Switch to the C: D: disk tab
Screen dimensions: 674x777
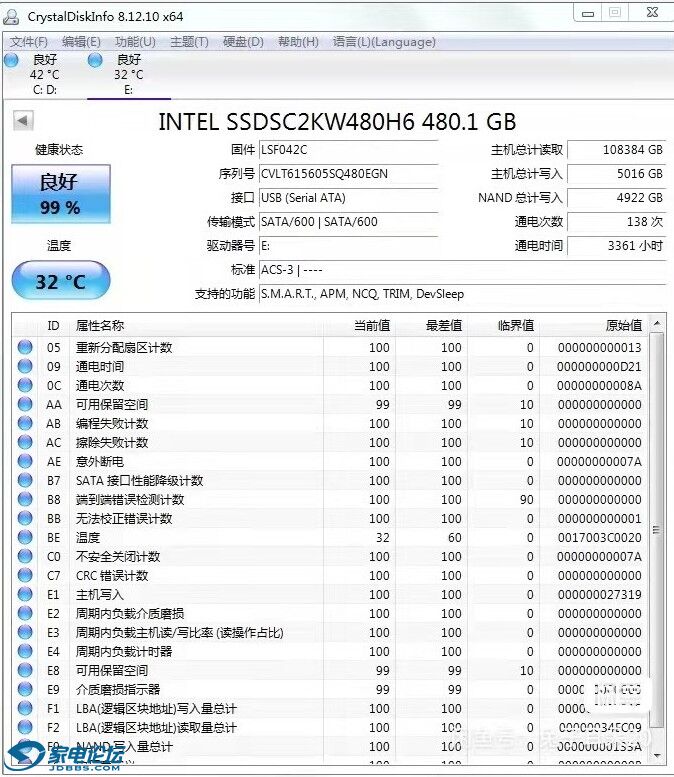point(45,74)
